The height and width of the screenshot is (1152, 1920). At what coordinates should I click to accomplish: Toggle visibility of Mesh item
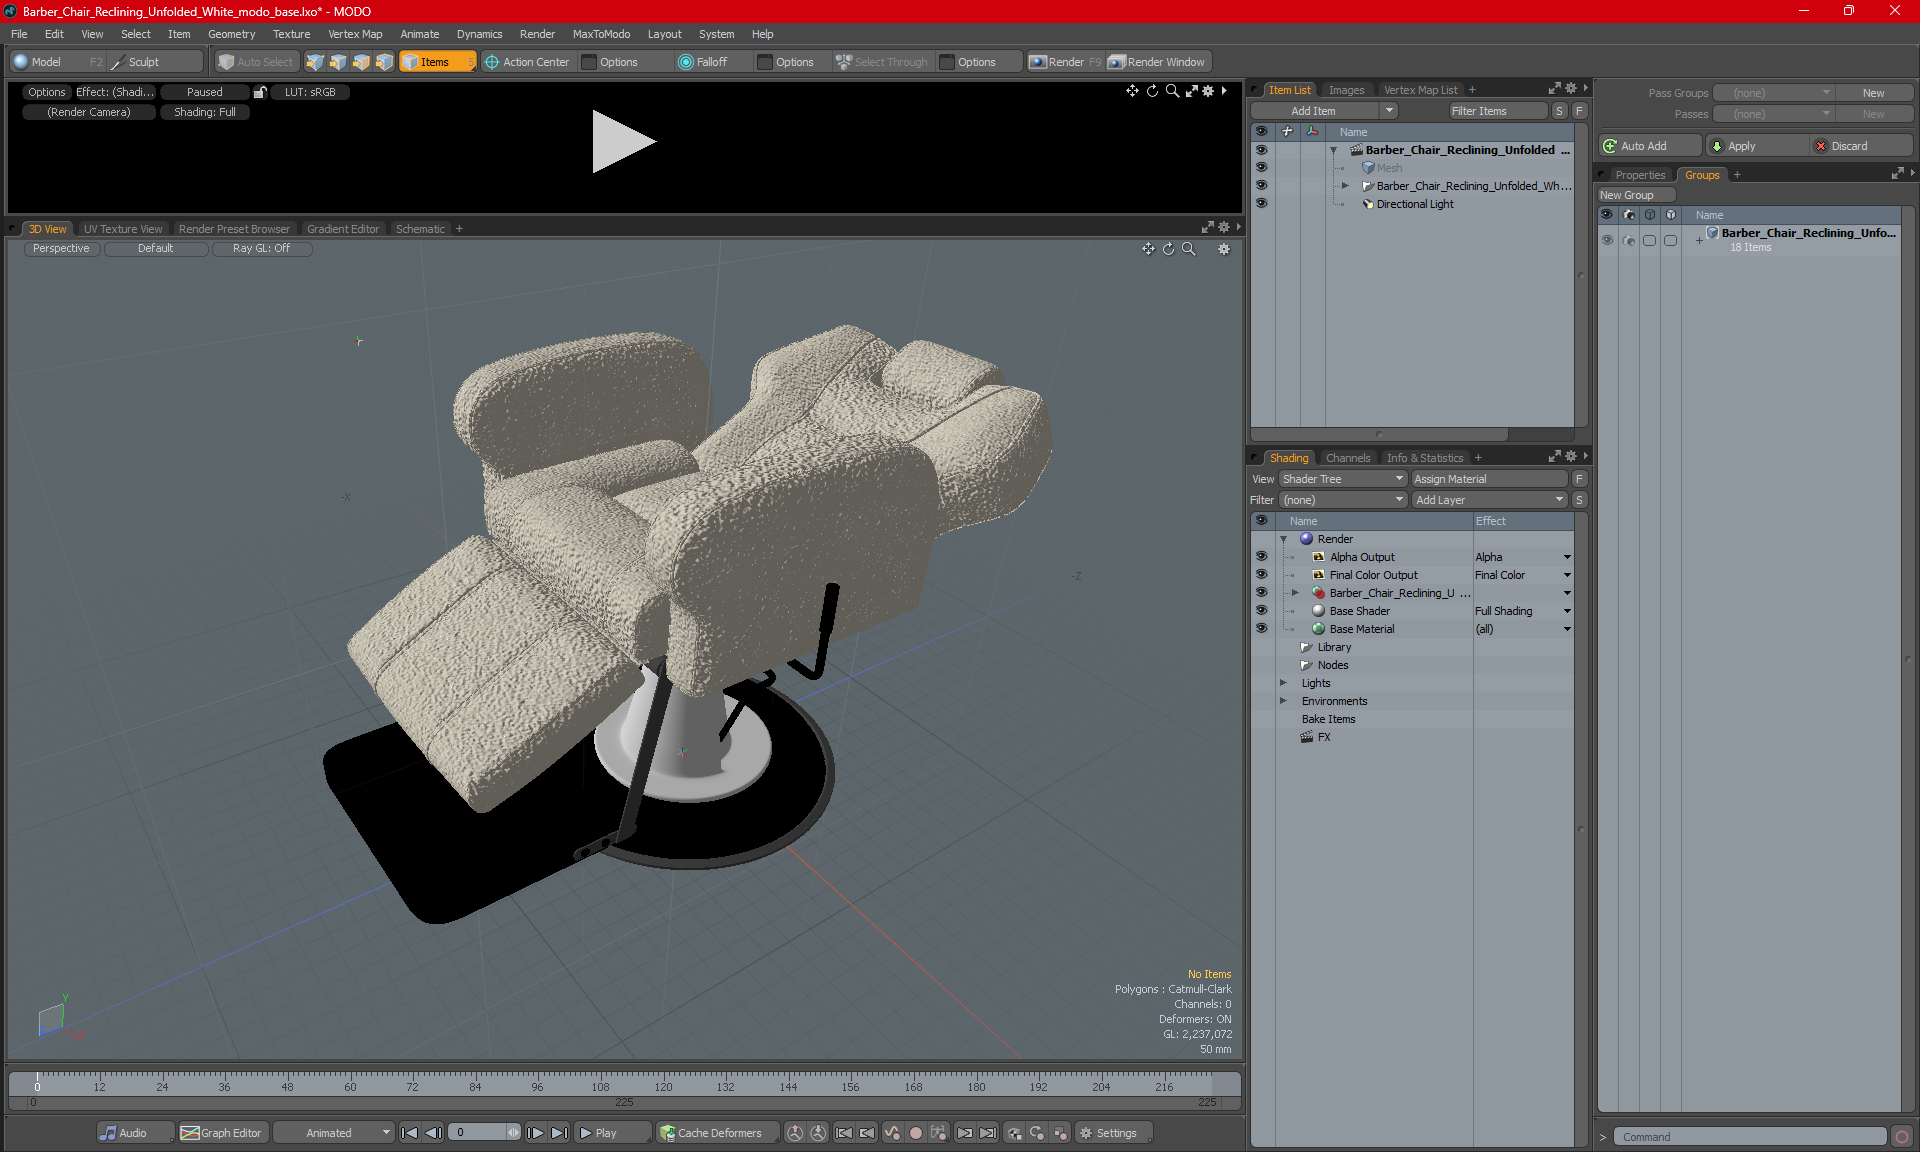pos(1261,167)
